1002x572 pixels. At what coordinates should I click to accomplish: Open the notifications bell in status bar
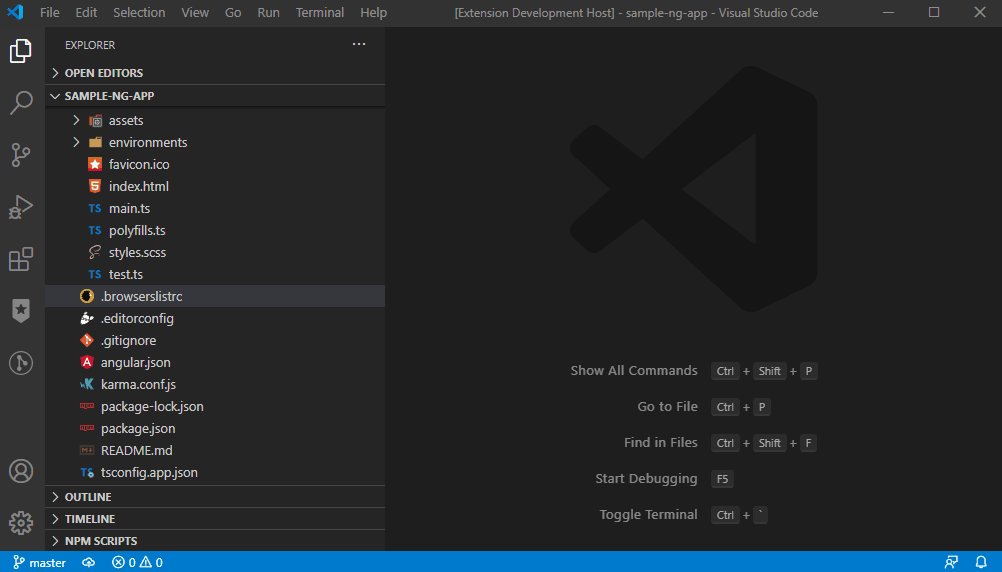[x=981, y=562]
